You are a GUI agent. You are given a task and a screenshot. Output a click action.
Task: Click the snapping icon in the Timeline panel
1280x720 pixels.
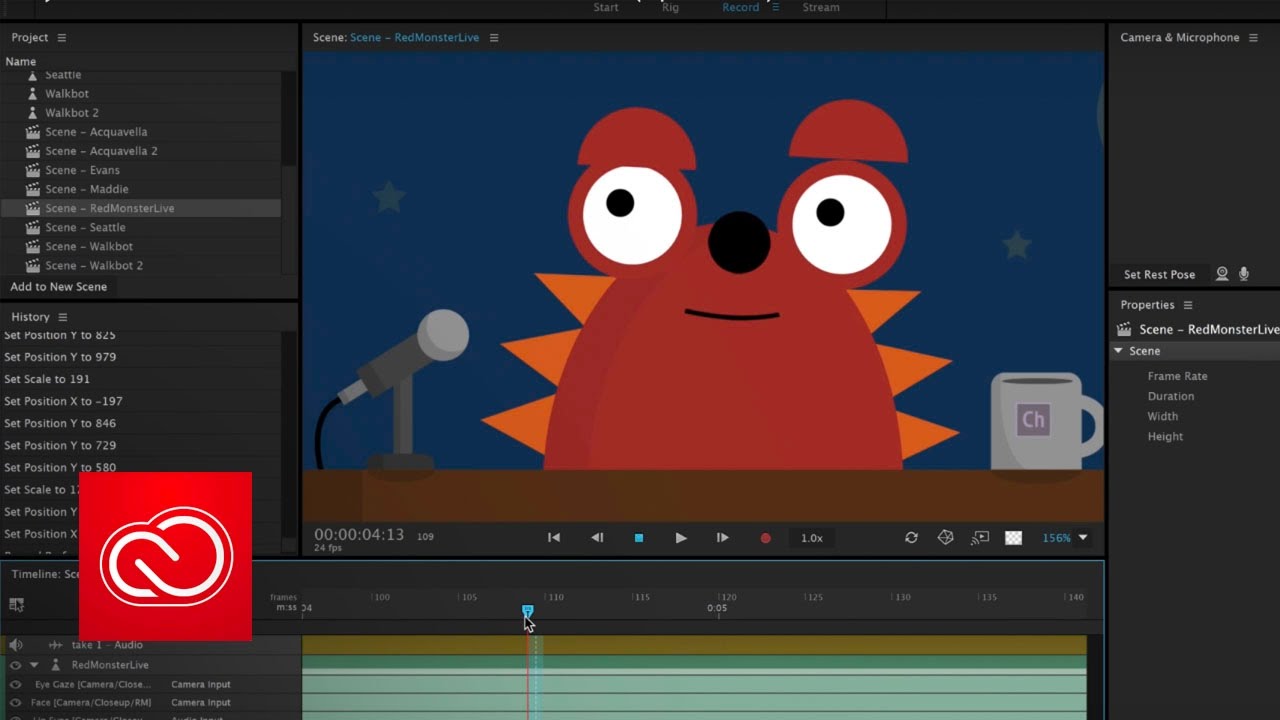16,604
